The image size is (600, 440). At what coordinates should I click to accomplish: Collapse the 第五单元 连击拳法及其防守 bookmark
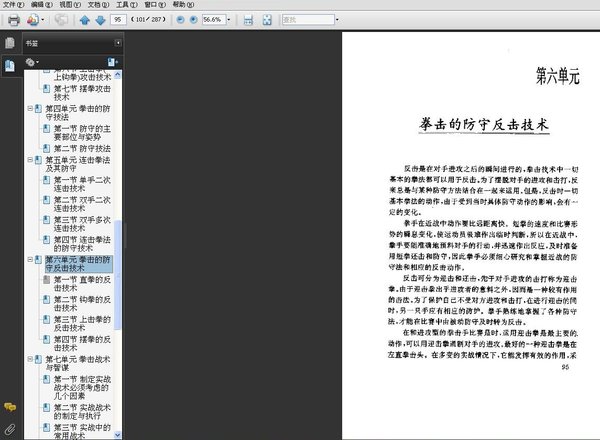[30, 160]
